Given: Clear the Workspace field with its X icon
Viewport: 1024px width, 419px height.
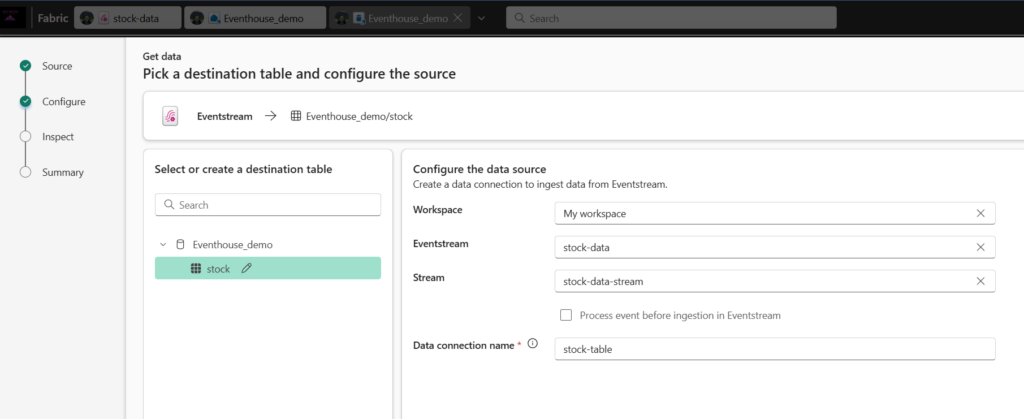Looking at the screenshot, I should 980,213.
